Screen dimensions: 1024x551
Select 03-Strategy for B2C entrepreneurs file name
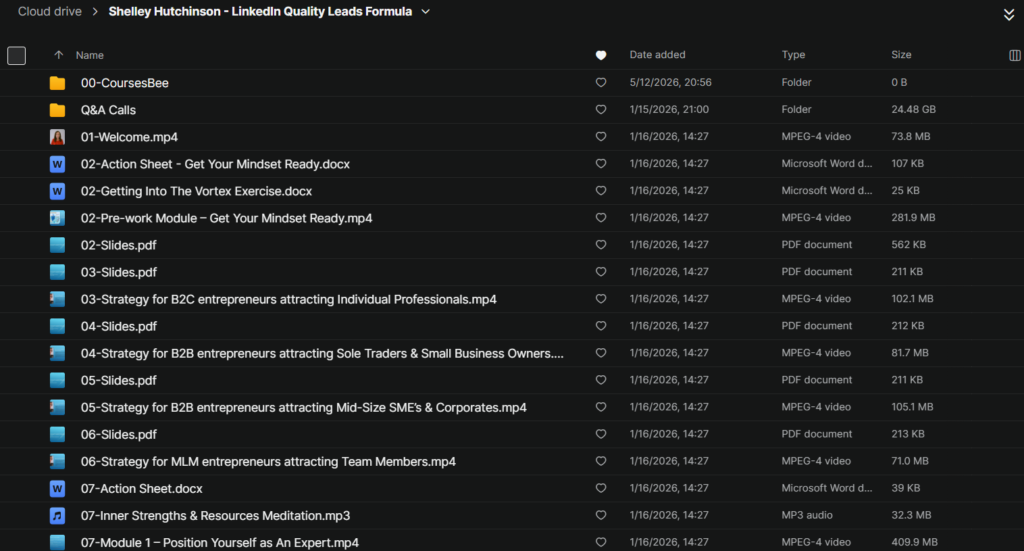point(289,299)
